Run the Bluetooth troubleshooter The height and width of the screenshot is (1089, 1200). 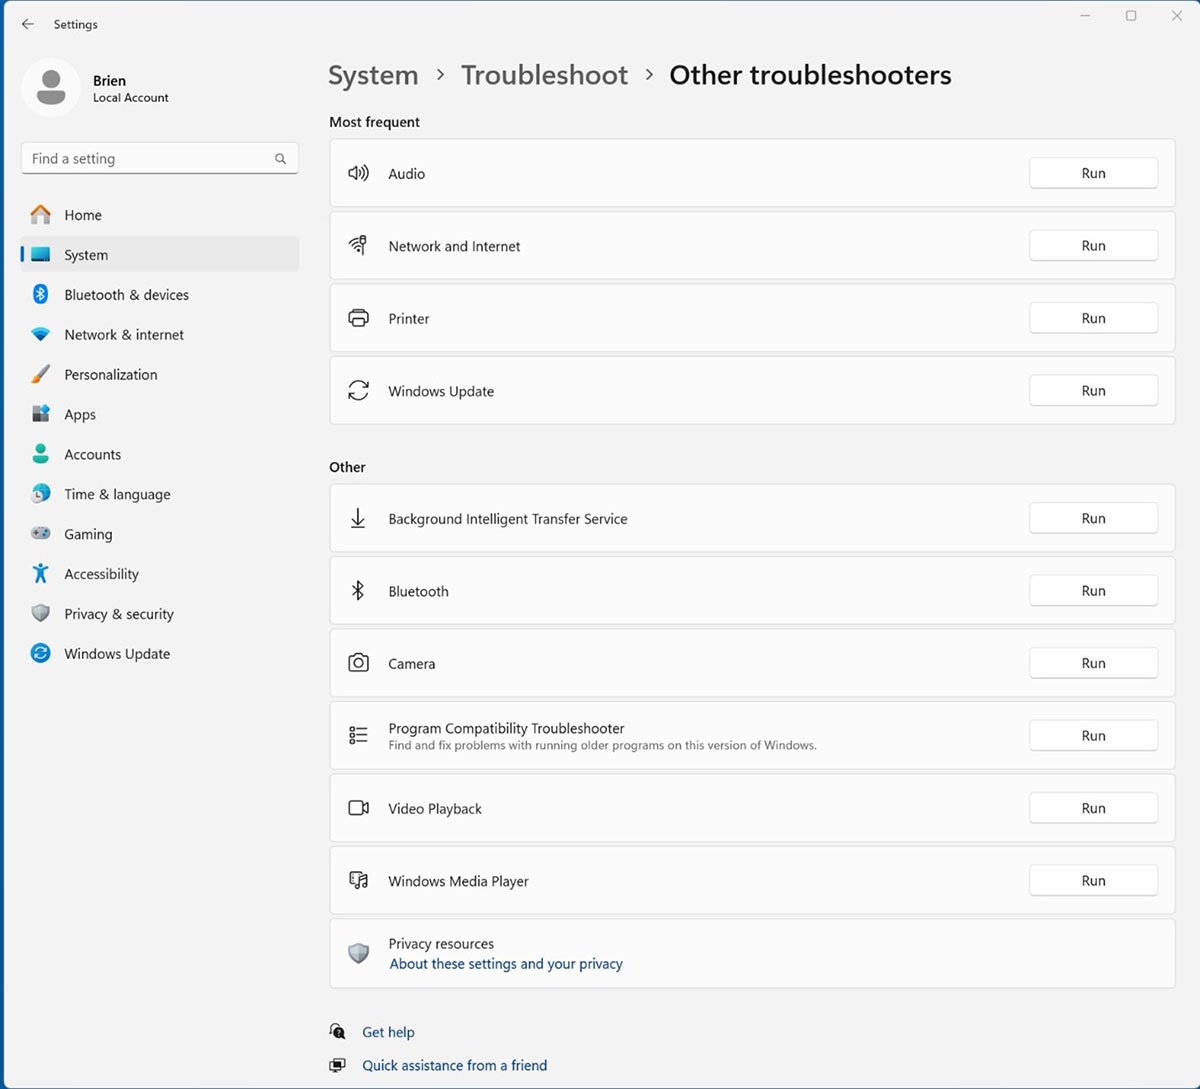pos(1093,591)
